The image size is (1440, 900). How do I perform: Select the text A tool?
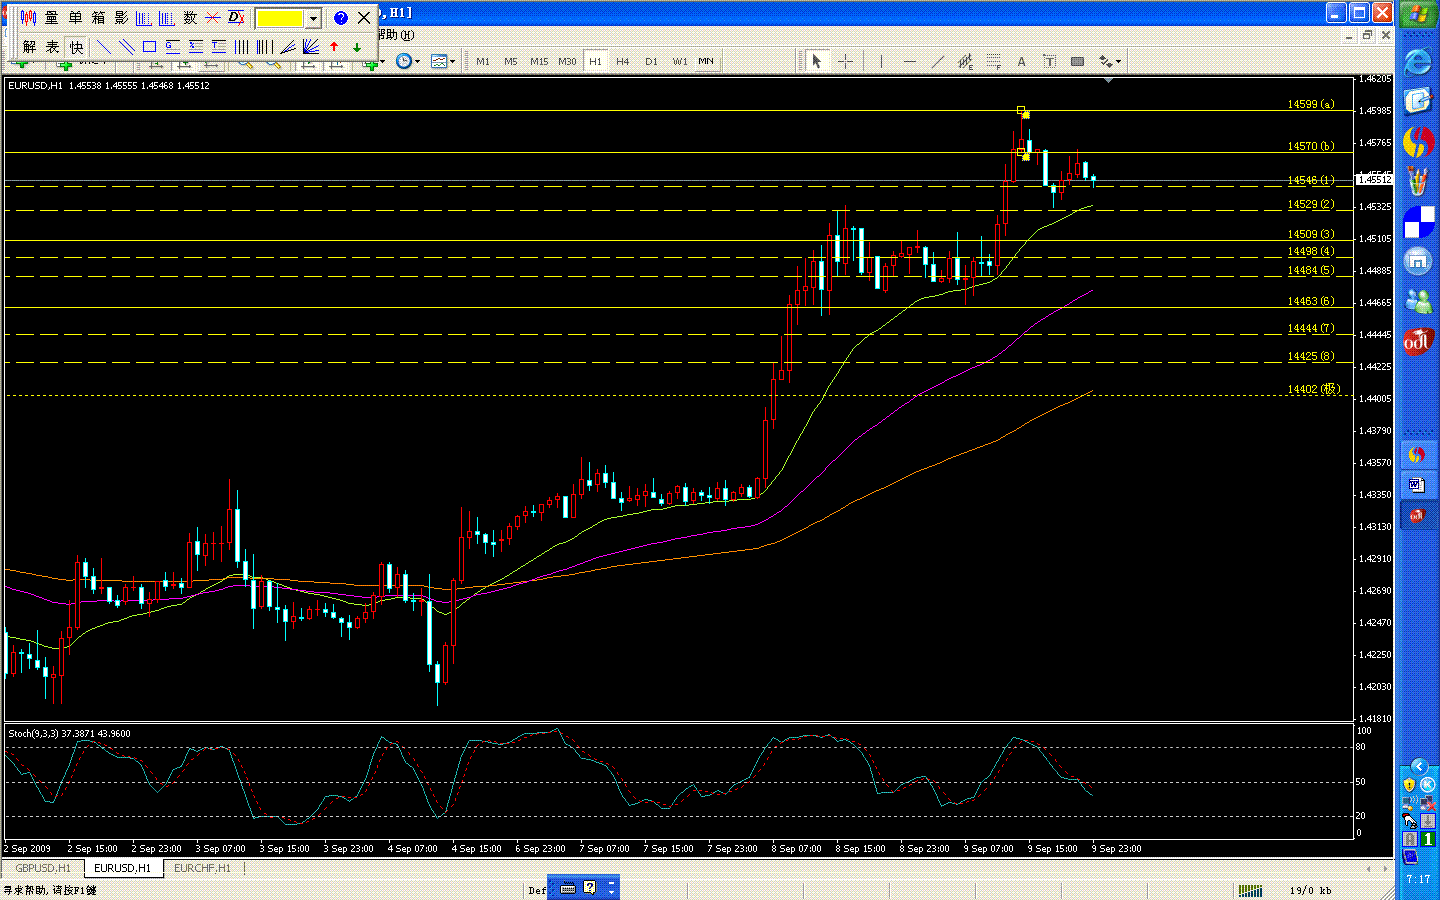(1021, 62)
